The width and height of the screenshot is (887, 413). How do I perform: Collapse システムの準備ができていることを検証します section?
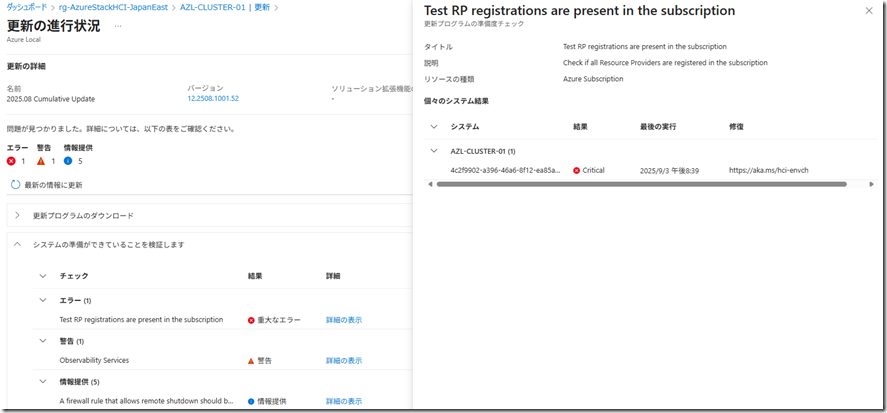(18, 244)
